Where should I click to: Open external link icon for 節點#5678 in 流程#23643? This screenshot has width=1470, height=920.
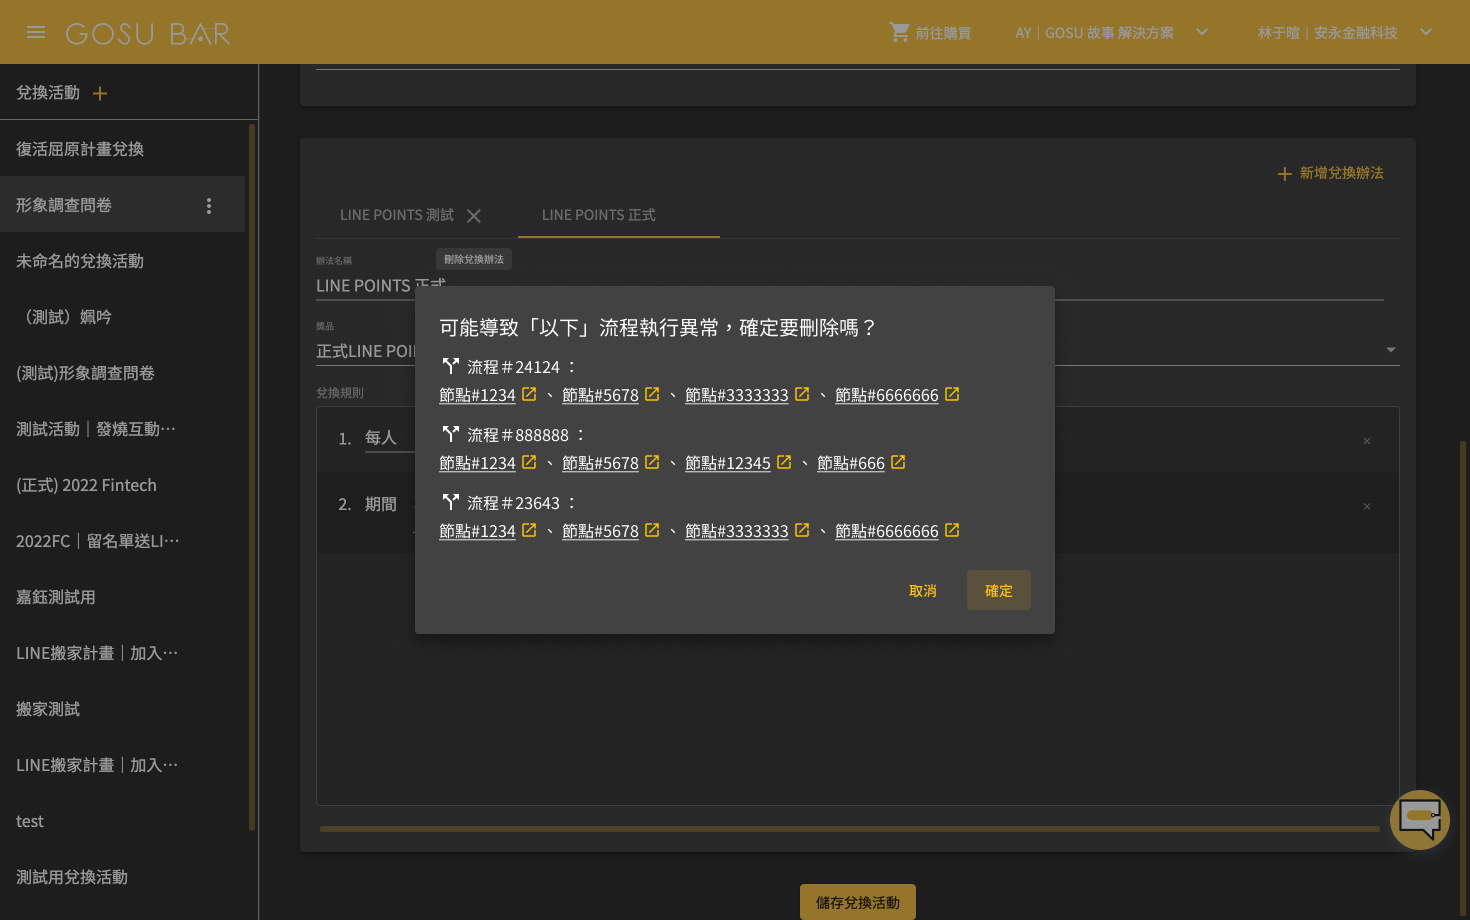pyautogui.click(x=652, y=530)
